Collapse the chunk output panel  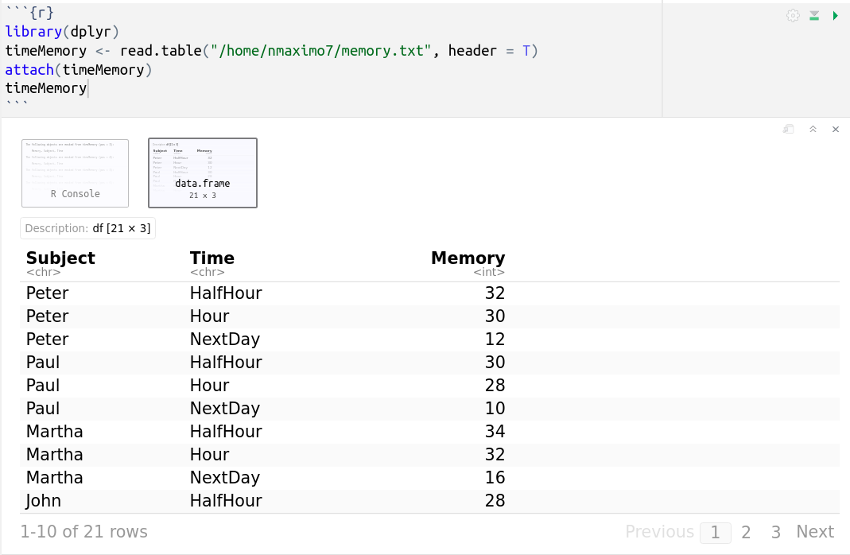(x=813, y=129)
